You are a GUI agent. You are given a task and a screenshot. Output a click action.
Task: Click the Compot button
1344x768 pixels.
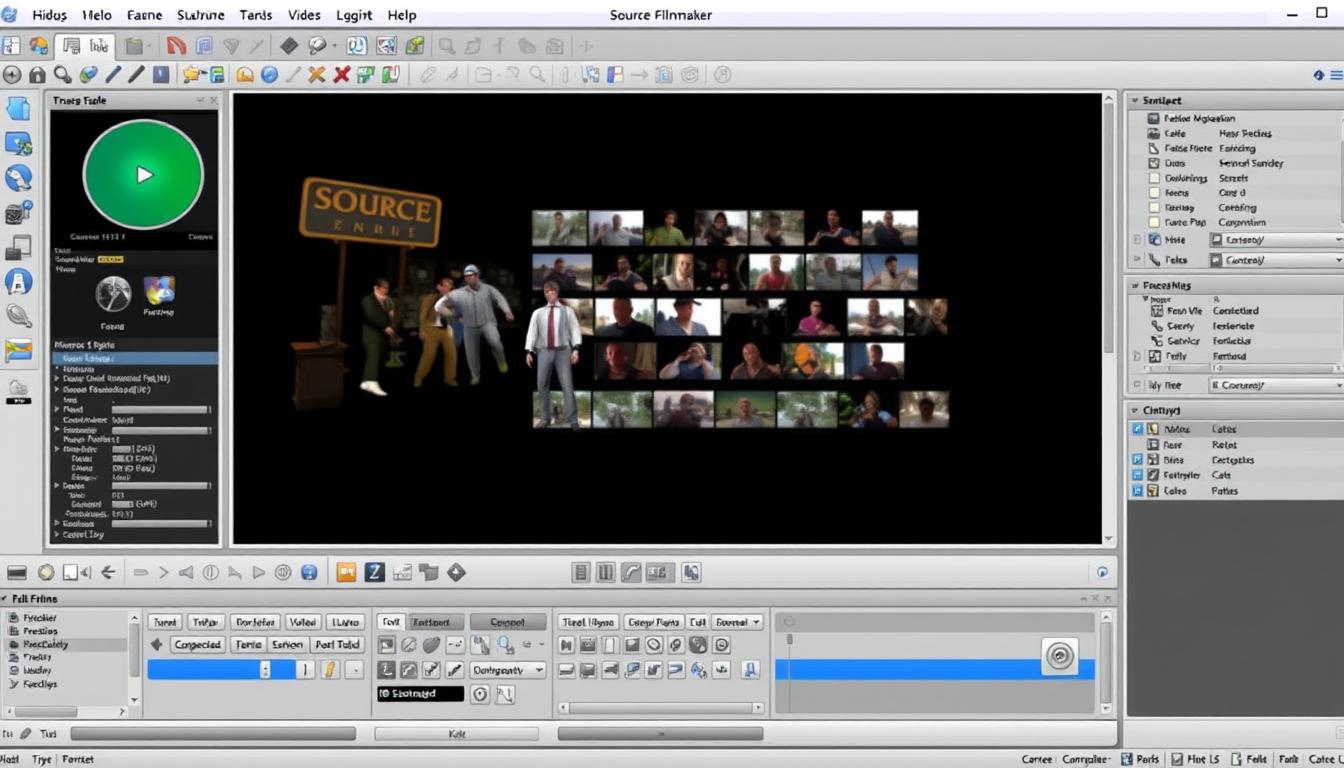click(x=508, y=622)
